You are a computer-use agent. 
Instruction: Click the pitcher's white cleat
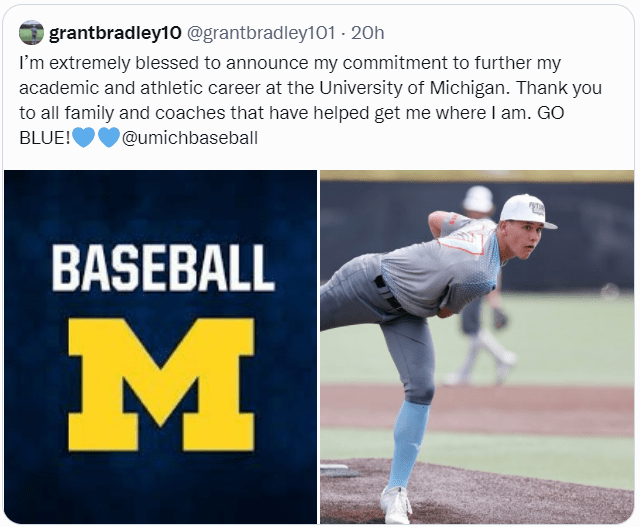396,504
